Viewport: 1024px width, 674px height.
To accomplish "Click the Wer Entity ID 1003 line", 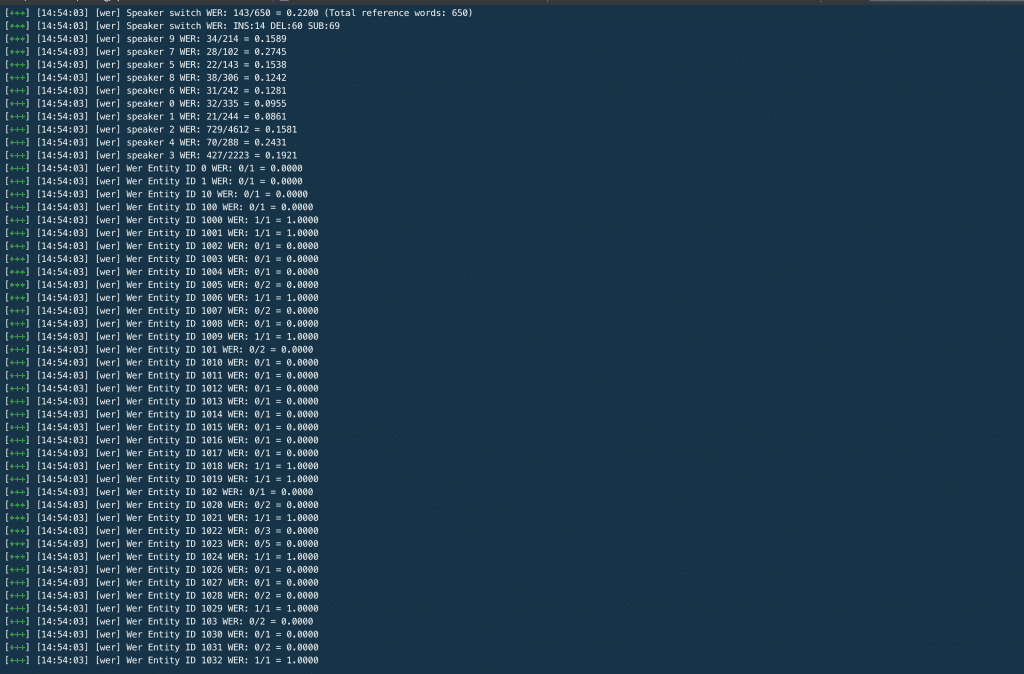I will 161,259.
